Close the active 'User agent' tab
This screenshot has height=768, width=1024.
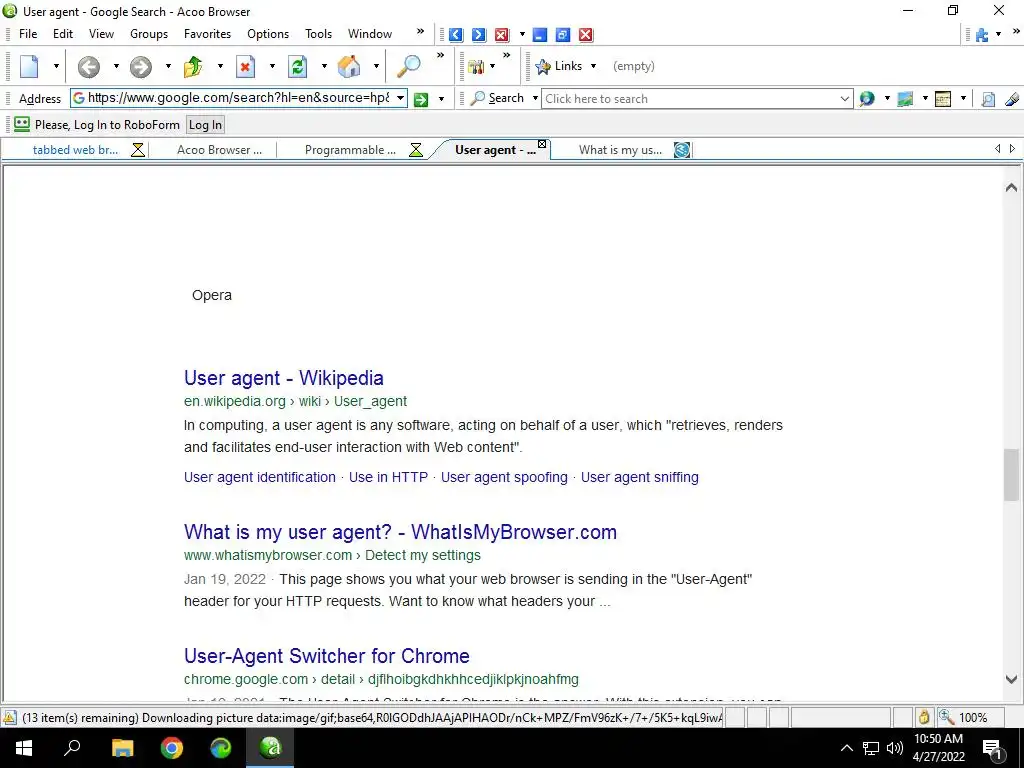click(542, 144)
